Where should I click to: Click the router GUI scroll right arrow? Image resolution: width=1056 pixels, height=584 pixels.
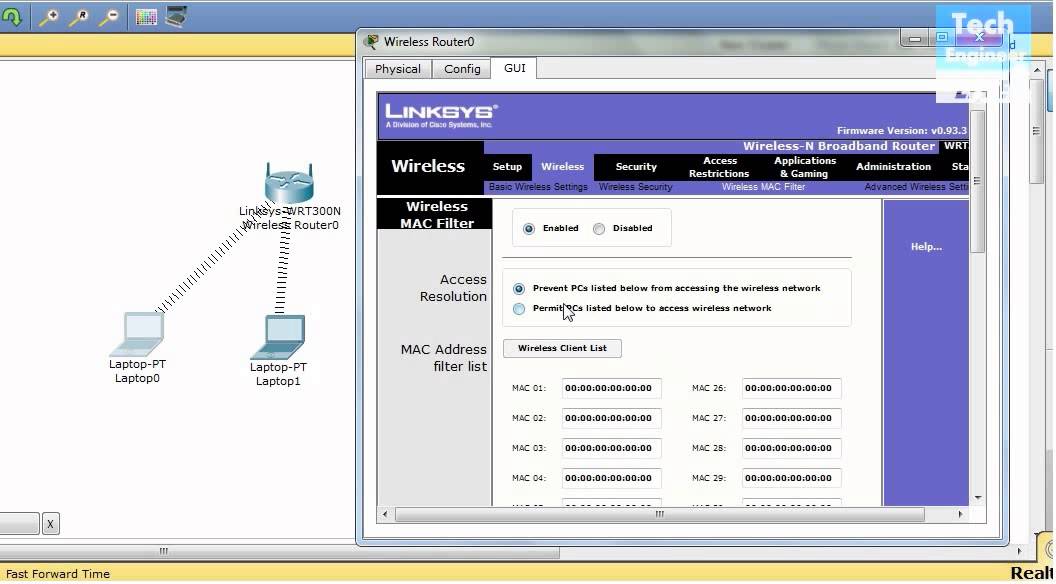coord(960,514)
